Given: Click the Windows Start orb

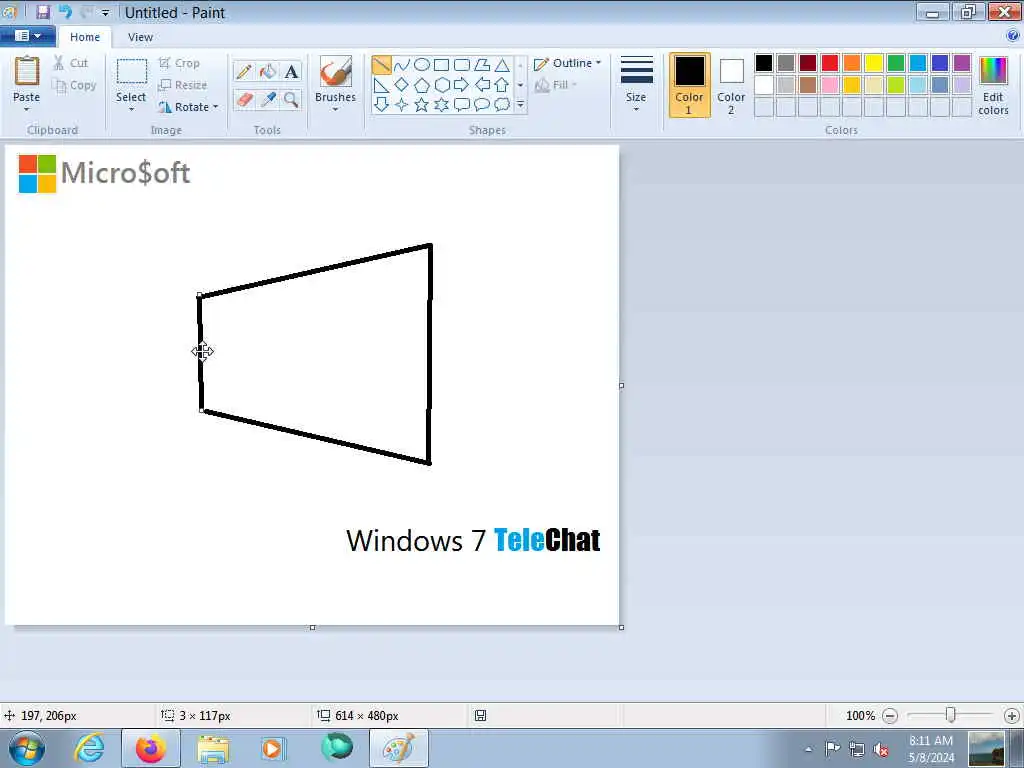Looking at the screenshot, I should point(26,748).
